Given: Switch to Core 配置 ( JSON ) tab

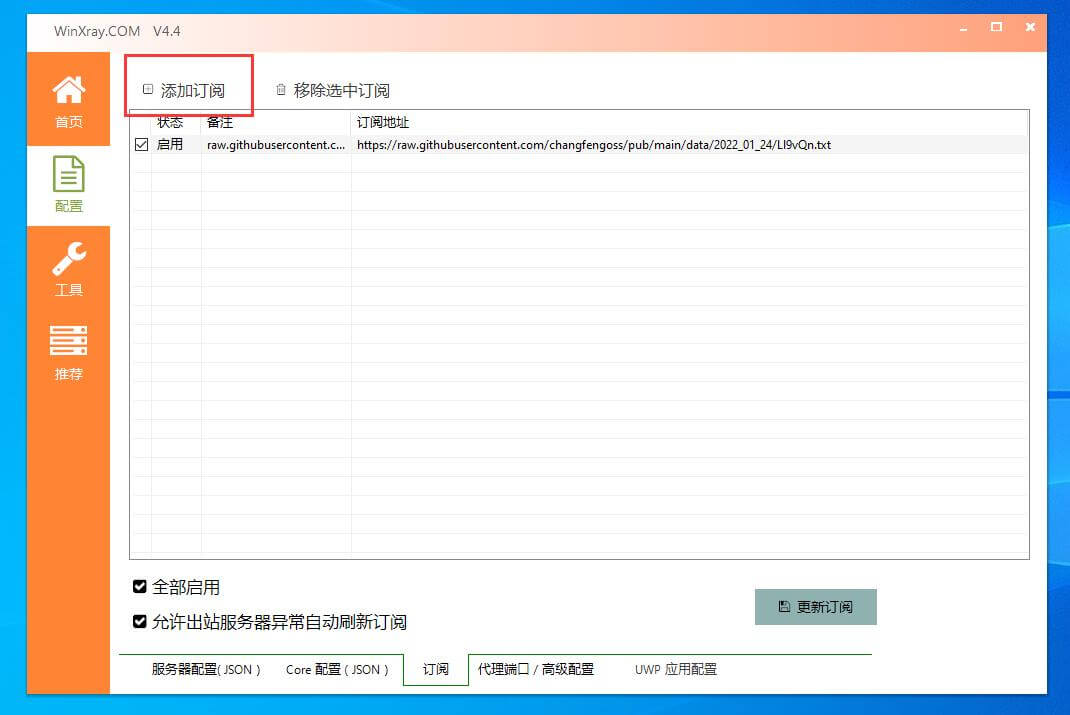Looking at the screenshot, I should coord(337,669).
